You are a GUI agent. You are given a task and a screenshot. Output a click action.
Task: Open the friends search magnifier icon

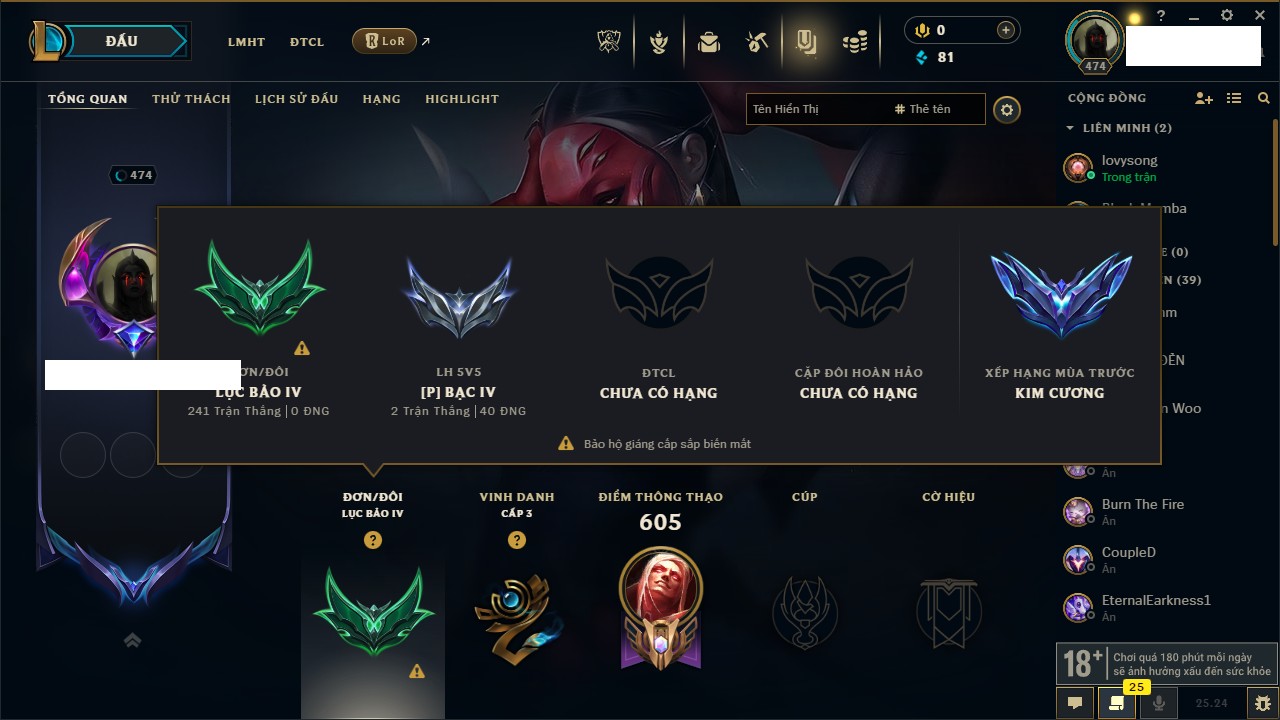(1264, 98)
